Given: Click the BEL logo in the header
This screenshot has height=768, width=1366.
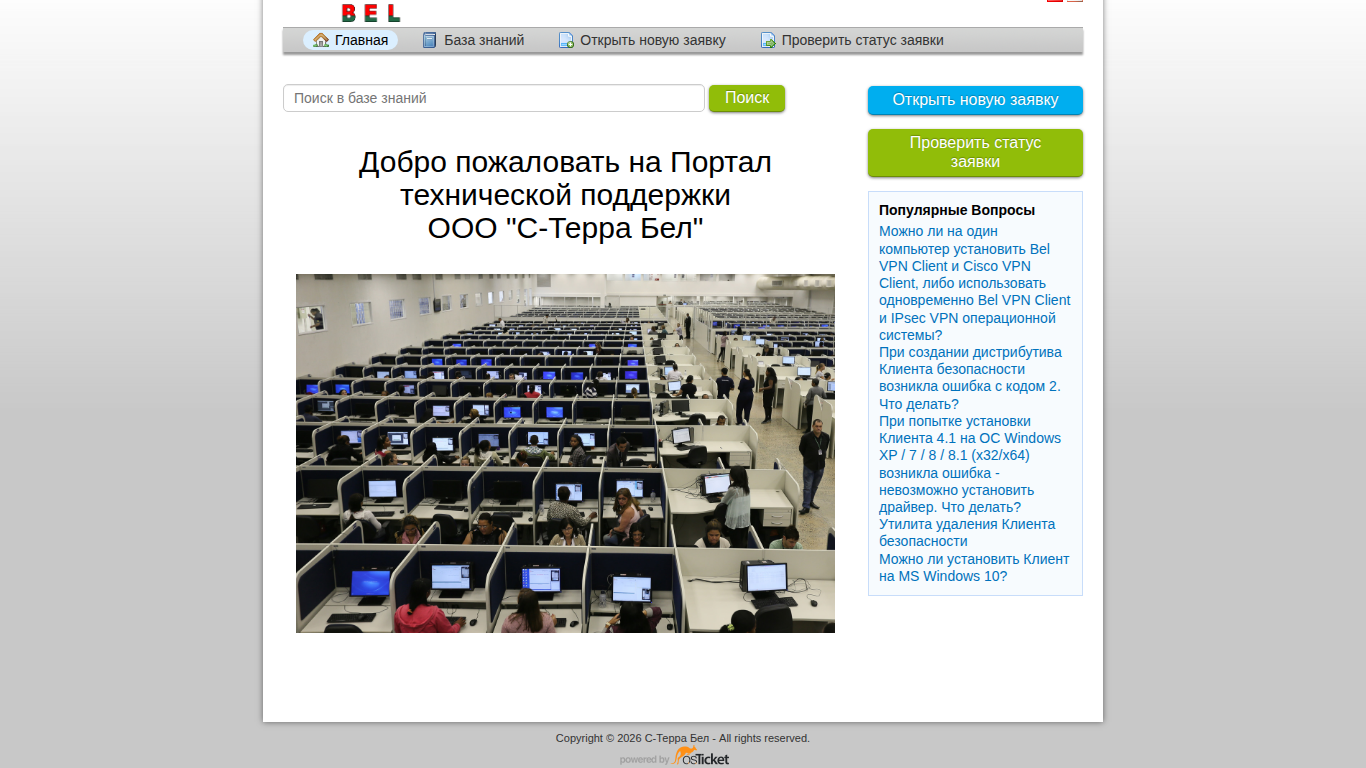Looking at the screenshot, I should click(371, 12).
